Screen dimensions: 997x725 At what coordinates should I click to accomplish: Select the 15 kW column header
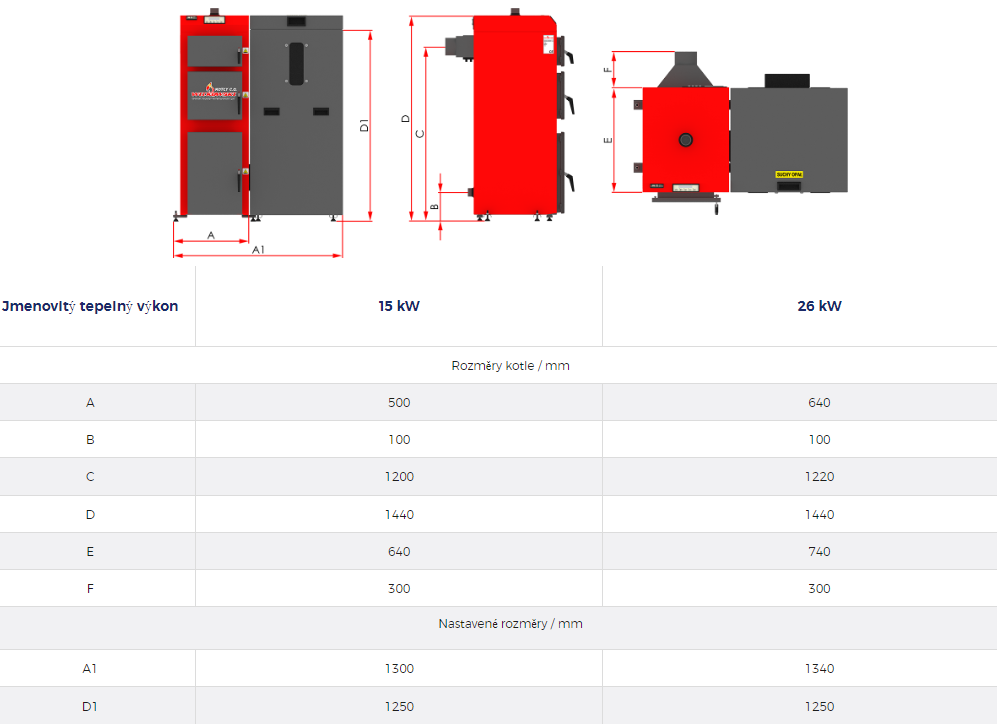[x=399, y=306]
